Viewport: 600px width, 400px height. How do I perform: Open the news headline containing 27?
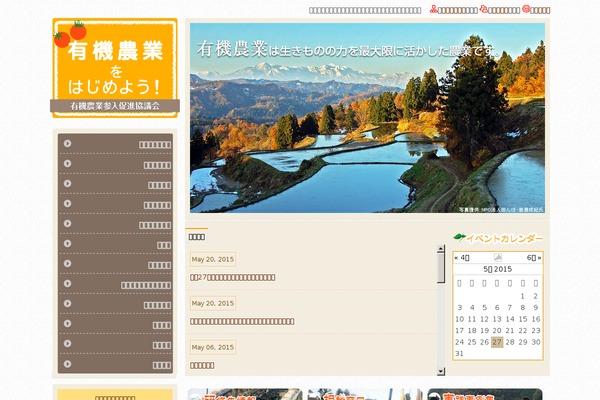click(233, 277)
